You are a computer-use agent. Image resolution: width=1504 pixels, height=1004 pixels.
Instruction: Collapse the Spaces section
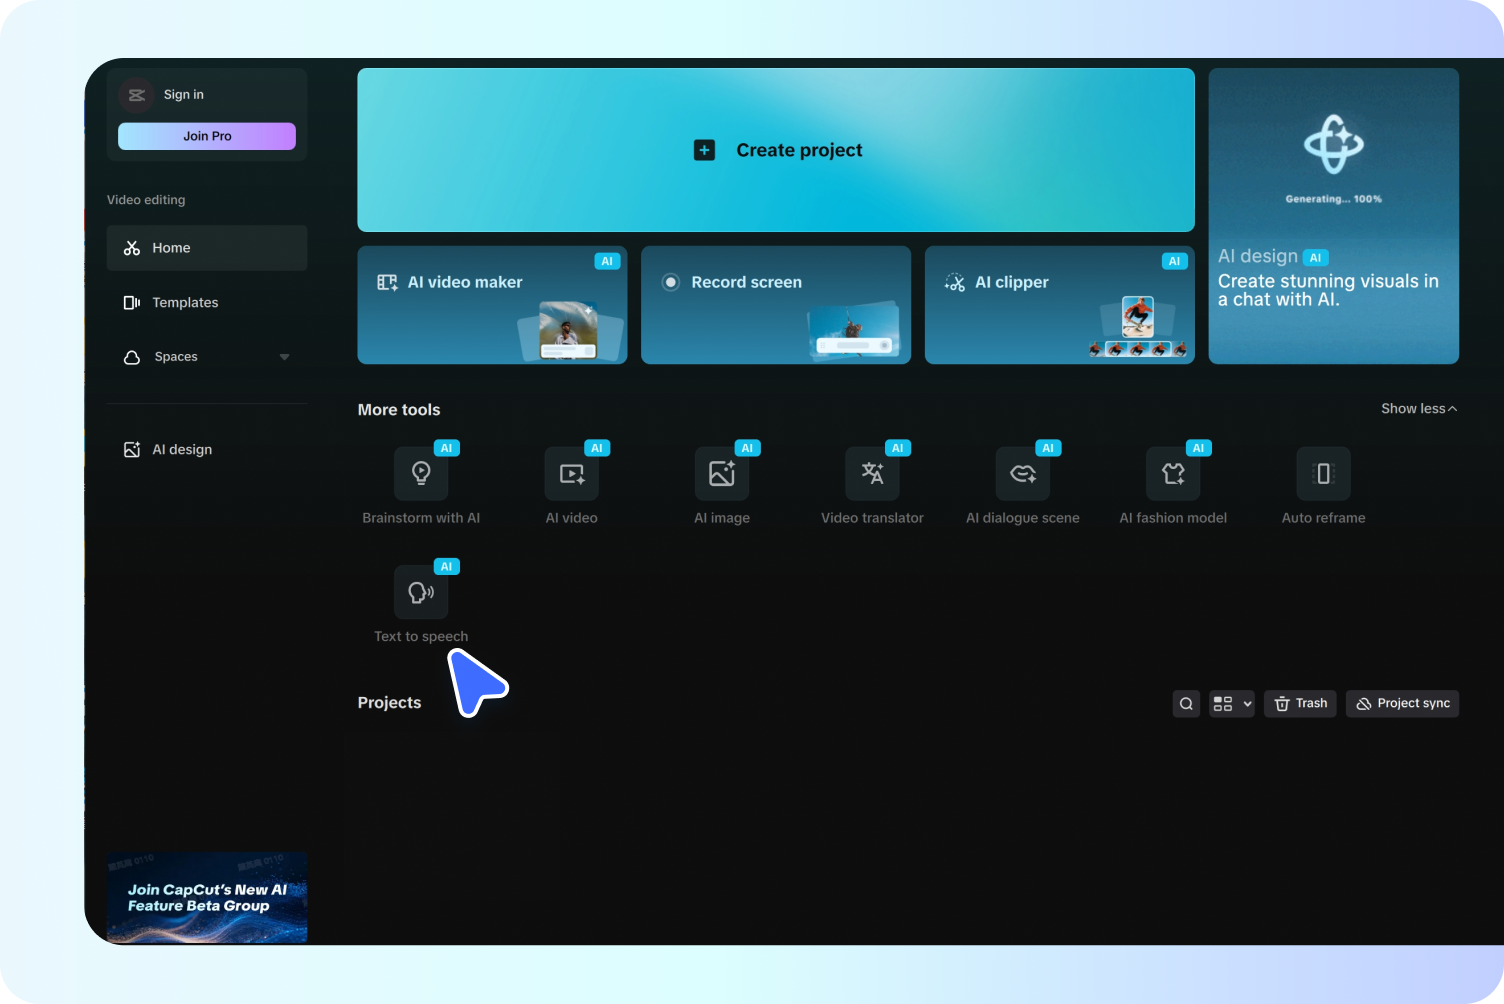[284, 357]
